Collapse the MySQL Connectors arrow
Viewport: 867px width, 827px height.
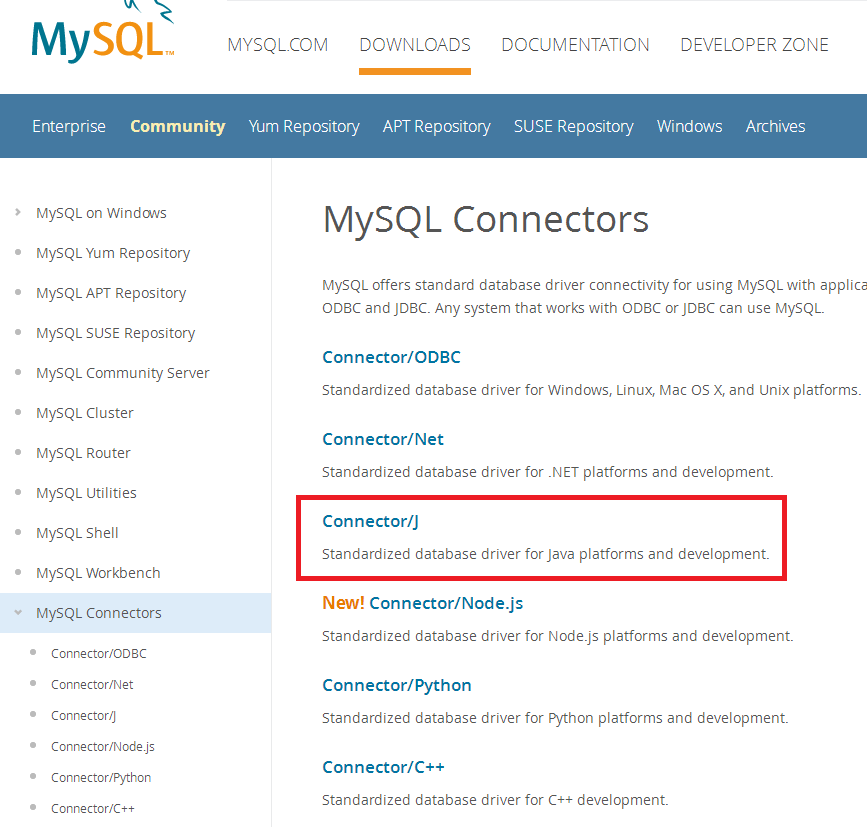point(18,613)
